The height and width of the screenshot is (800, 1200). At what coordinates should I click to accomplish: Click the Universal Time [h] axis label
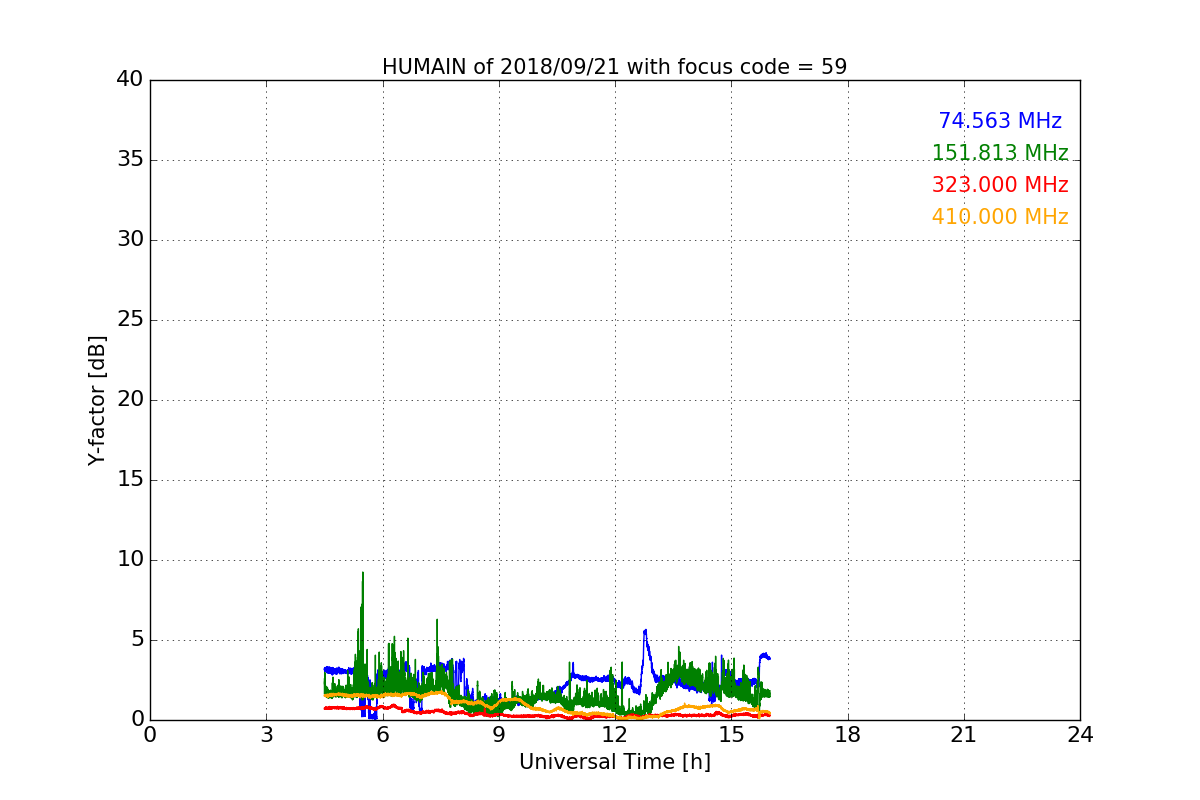tap(614, 762)
